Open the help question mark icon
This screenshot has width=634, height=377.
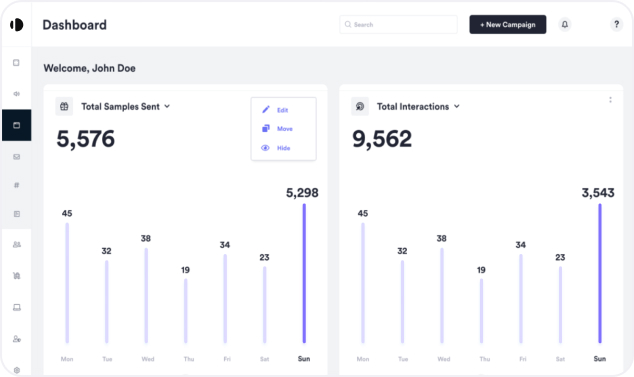pos(616,25)
